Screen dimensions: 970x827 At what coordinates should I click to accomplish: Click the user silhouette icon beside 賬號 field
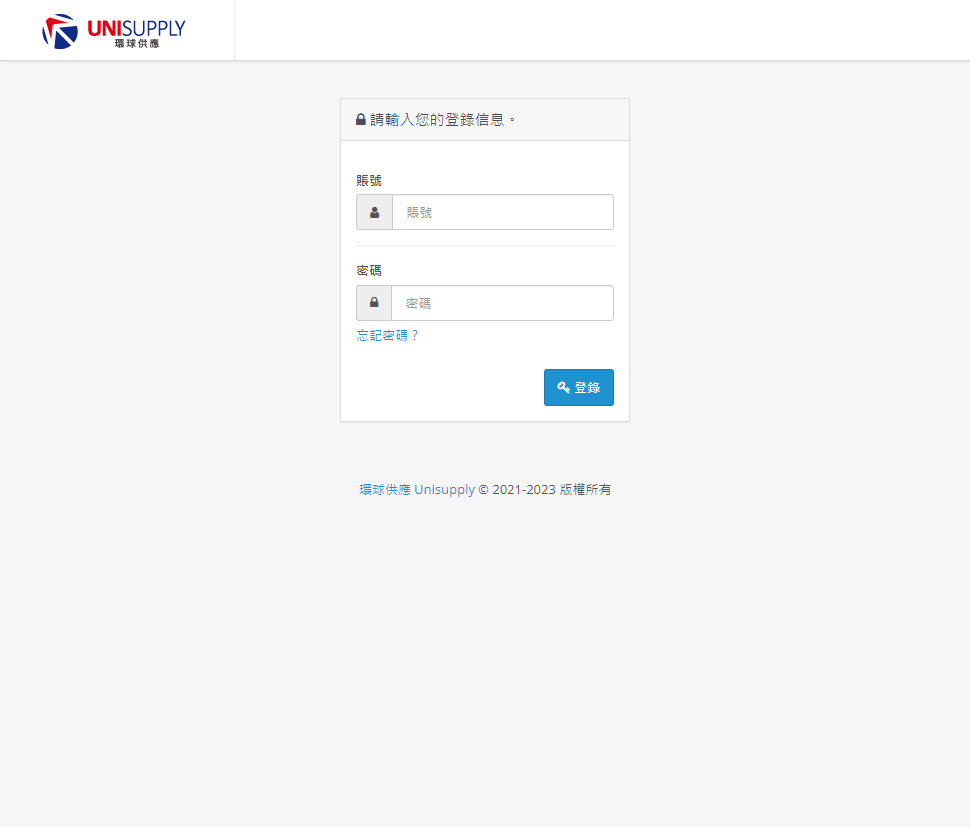(374, 212)
